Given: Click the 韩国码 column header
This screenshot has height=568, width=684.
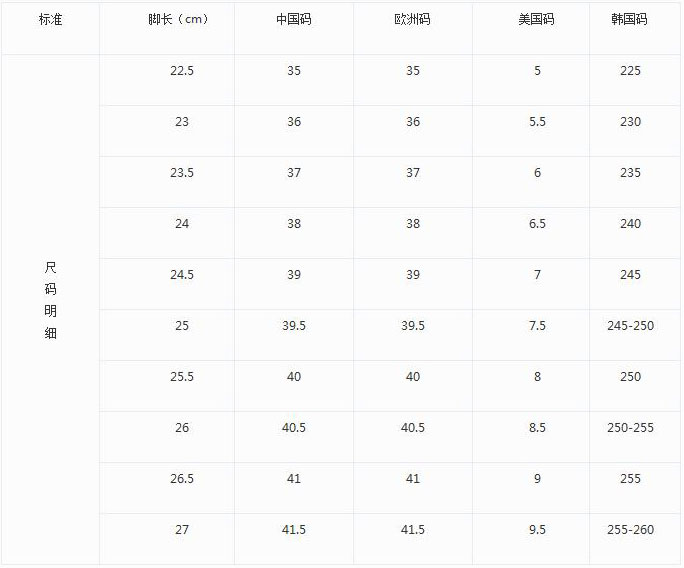Looking at the screenshot, I should [630, 20].
